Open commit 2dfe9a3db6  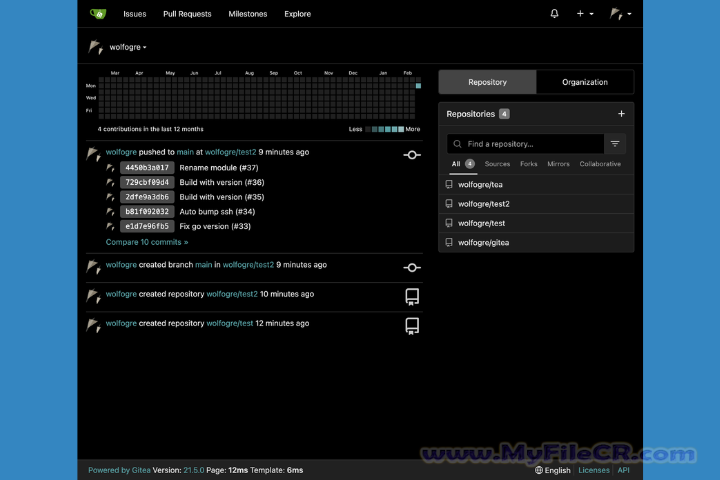147,197
